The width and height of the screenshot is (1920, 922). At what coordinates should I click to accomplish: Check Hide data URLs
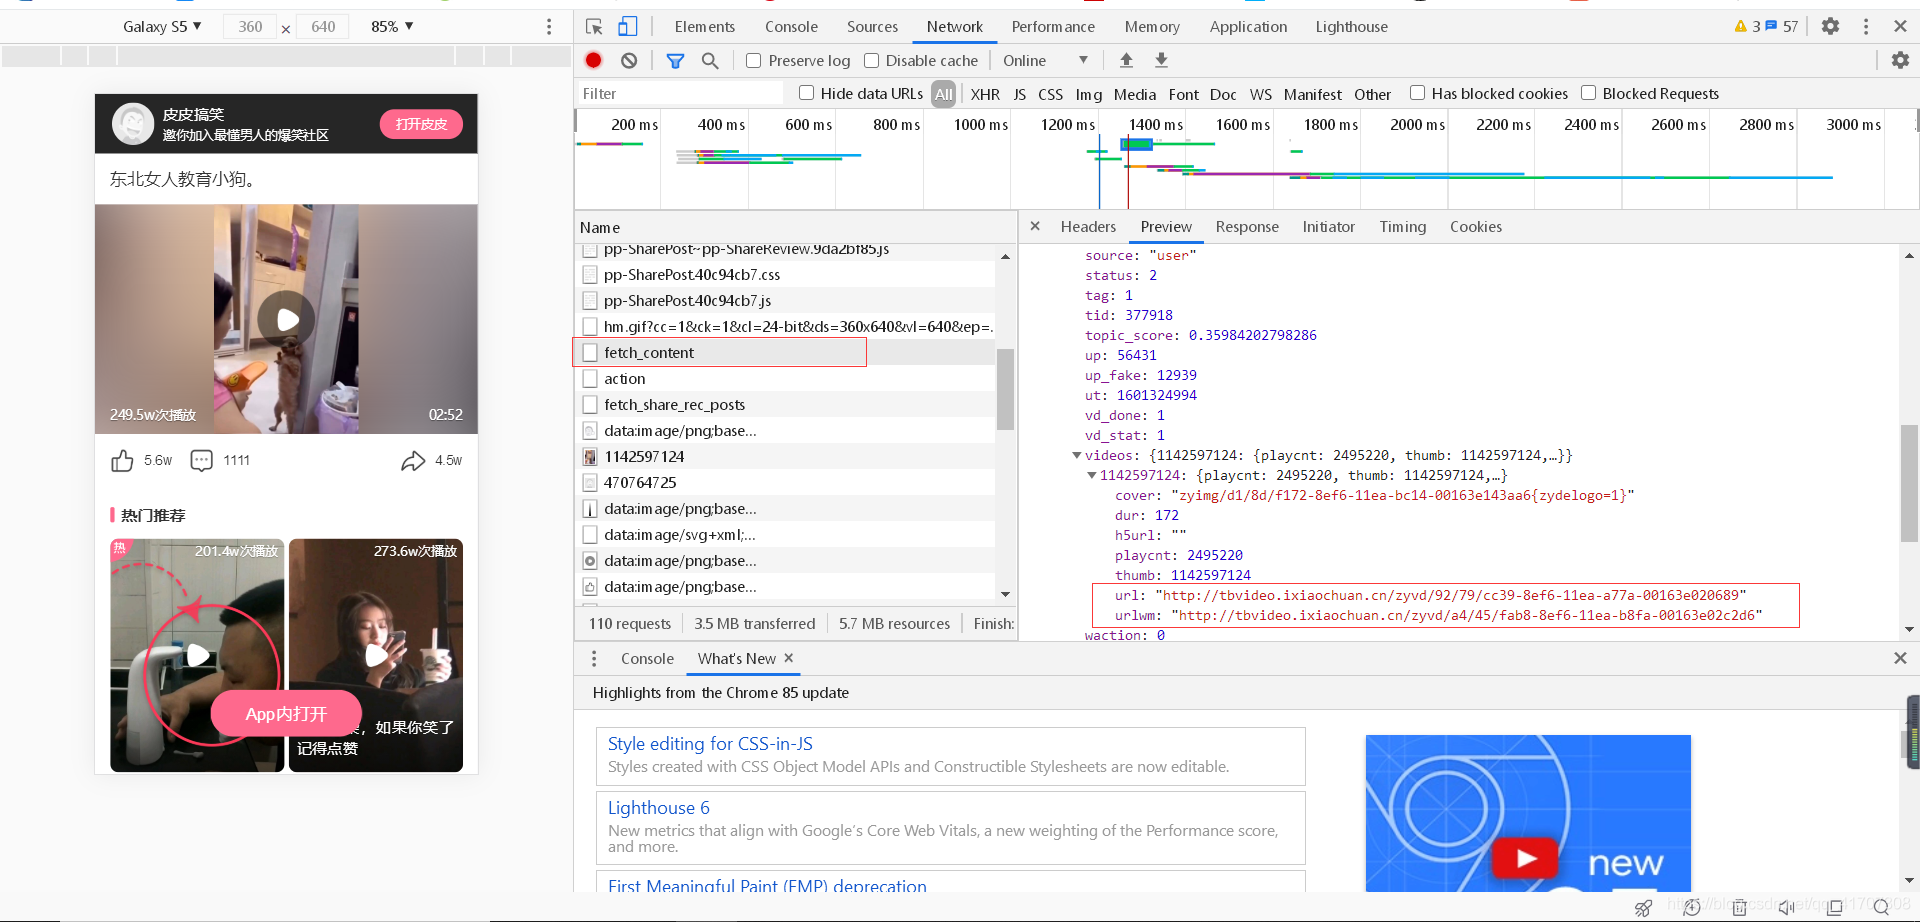pyautogui.click(x=806, y=93)
